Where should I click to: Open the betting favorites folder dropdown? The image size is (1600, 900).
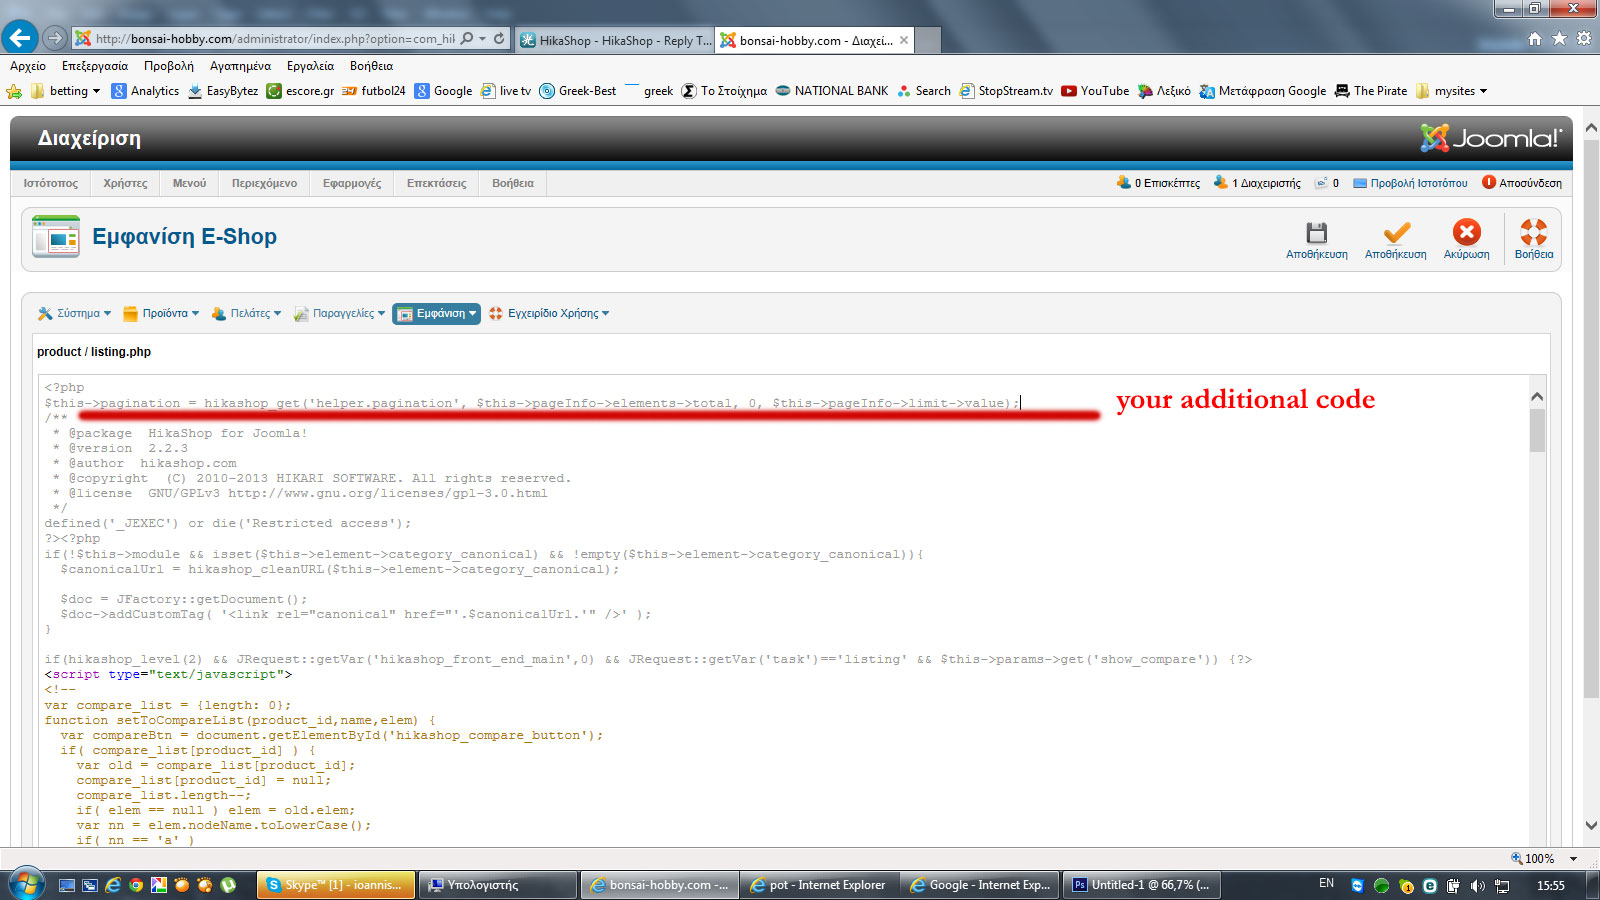pyautogui.click(x=65, y=91)
